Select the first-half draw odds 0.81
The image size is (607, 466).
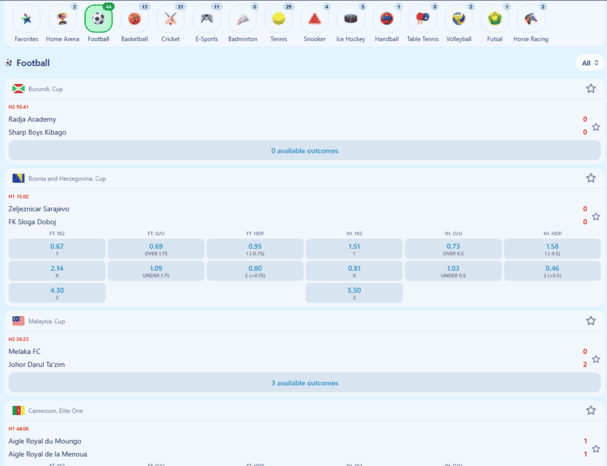coord(354,271)
